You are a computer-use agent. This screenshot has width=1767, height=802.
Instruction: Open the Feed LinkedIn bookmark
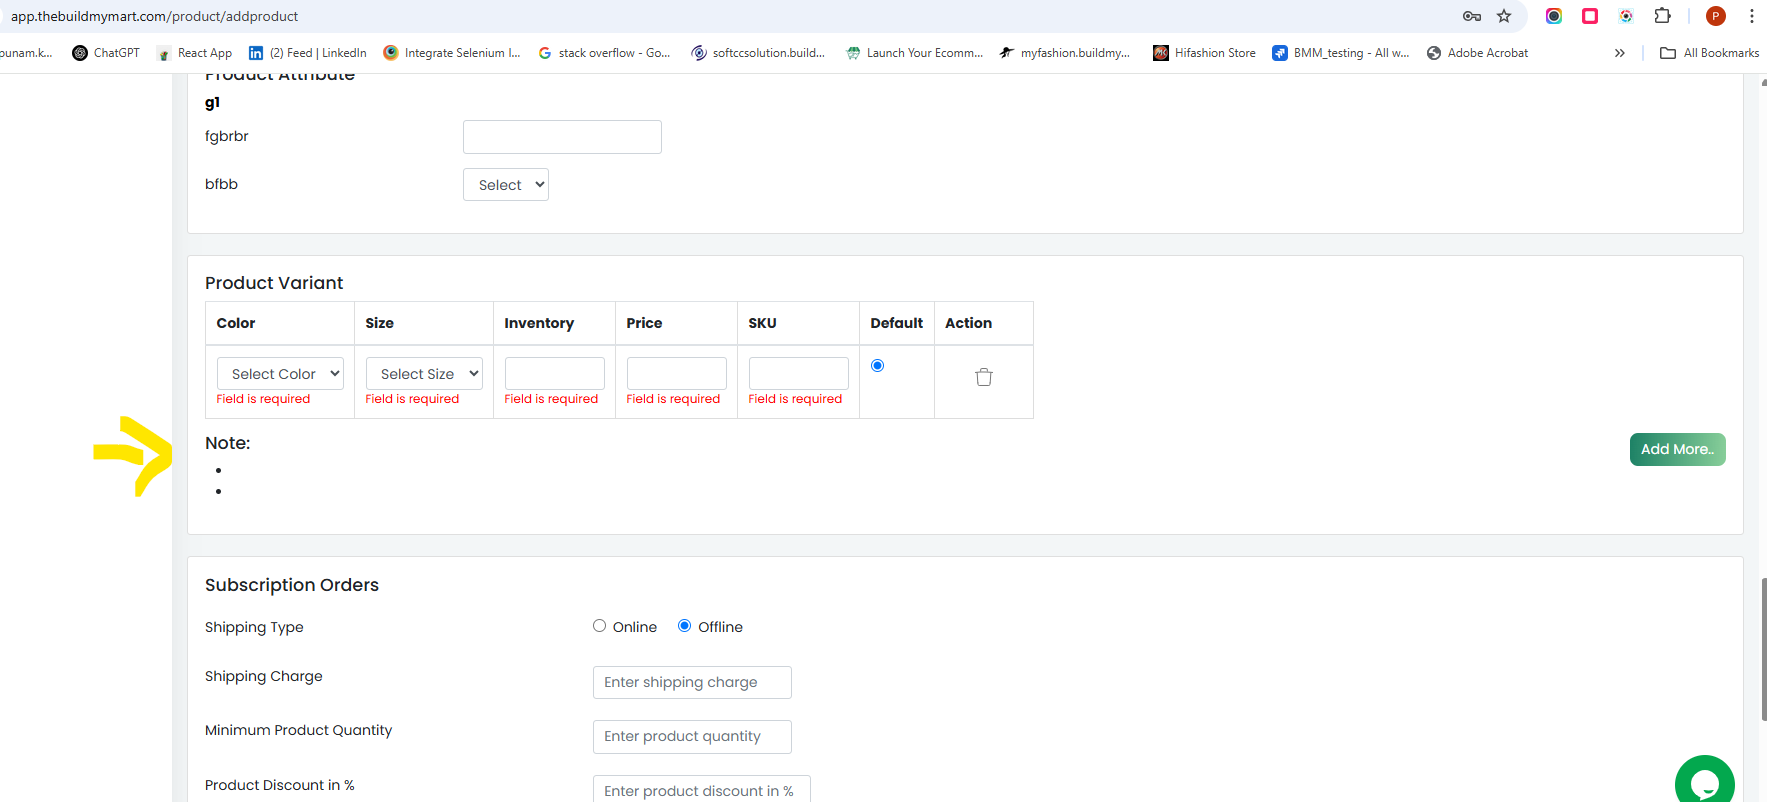click(308, 53)
